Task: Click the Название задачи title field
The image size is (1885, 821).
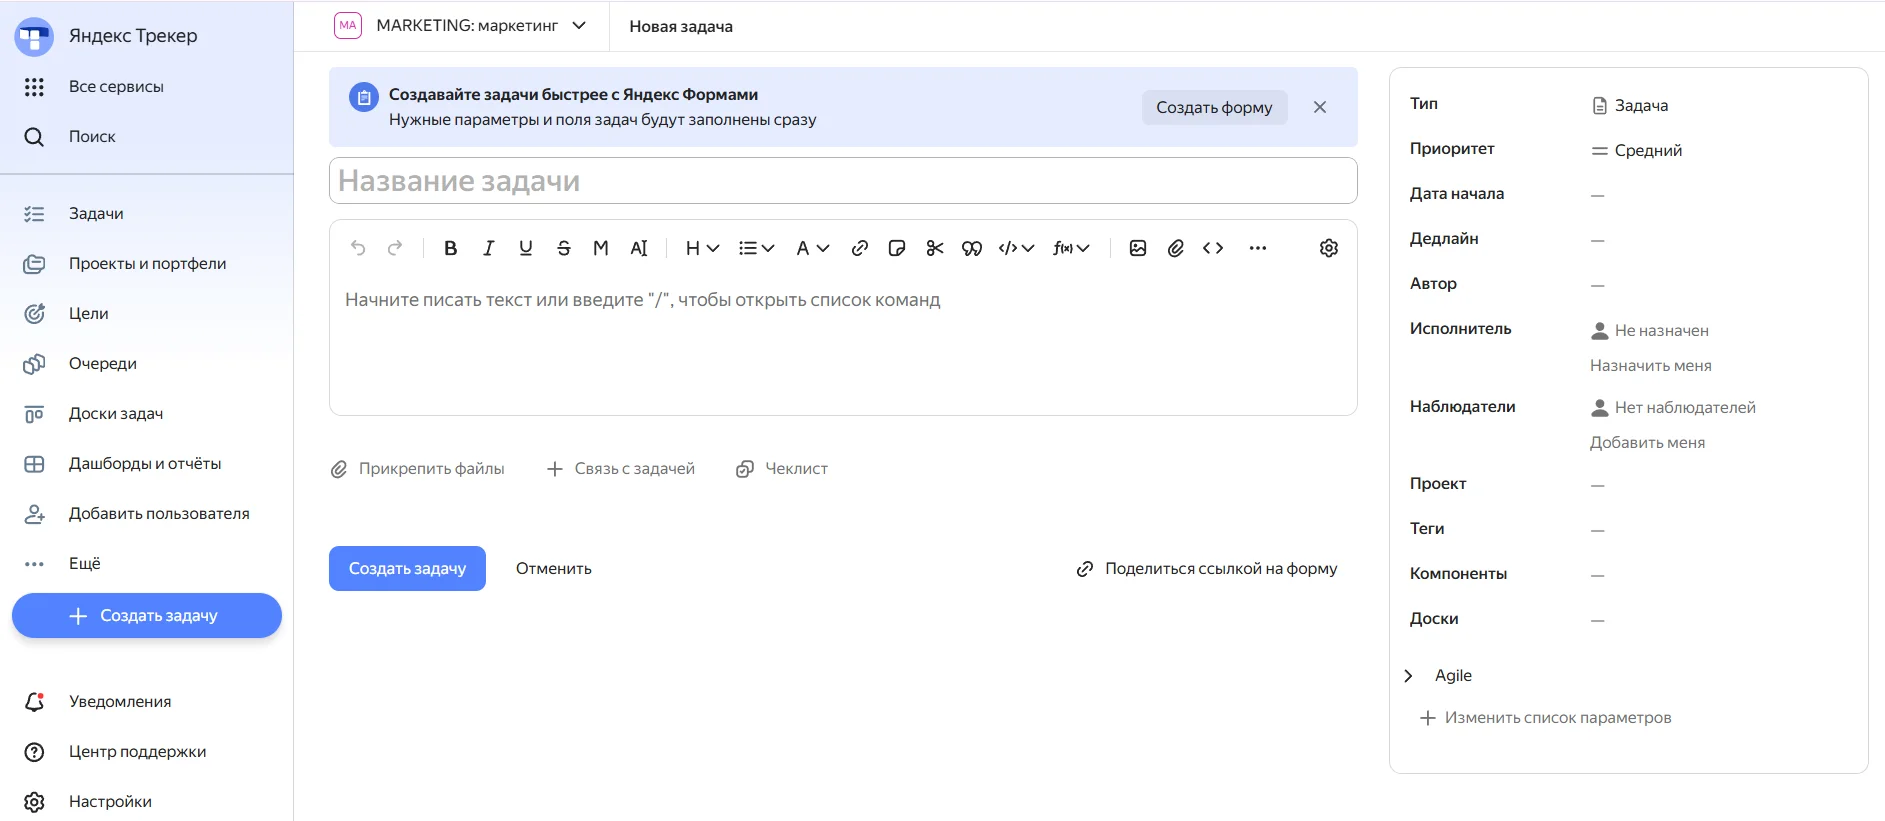Action: pyautogui.click(x=842, y=181)
